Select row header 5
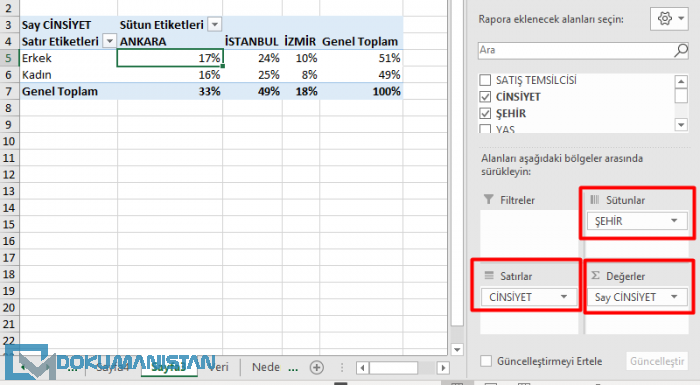This screenshot has height=385, width=700. (x=9, y=58)
